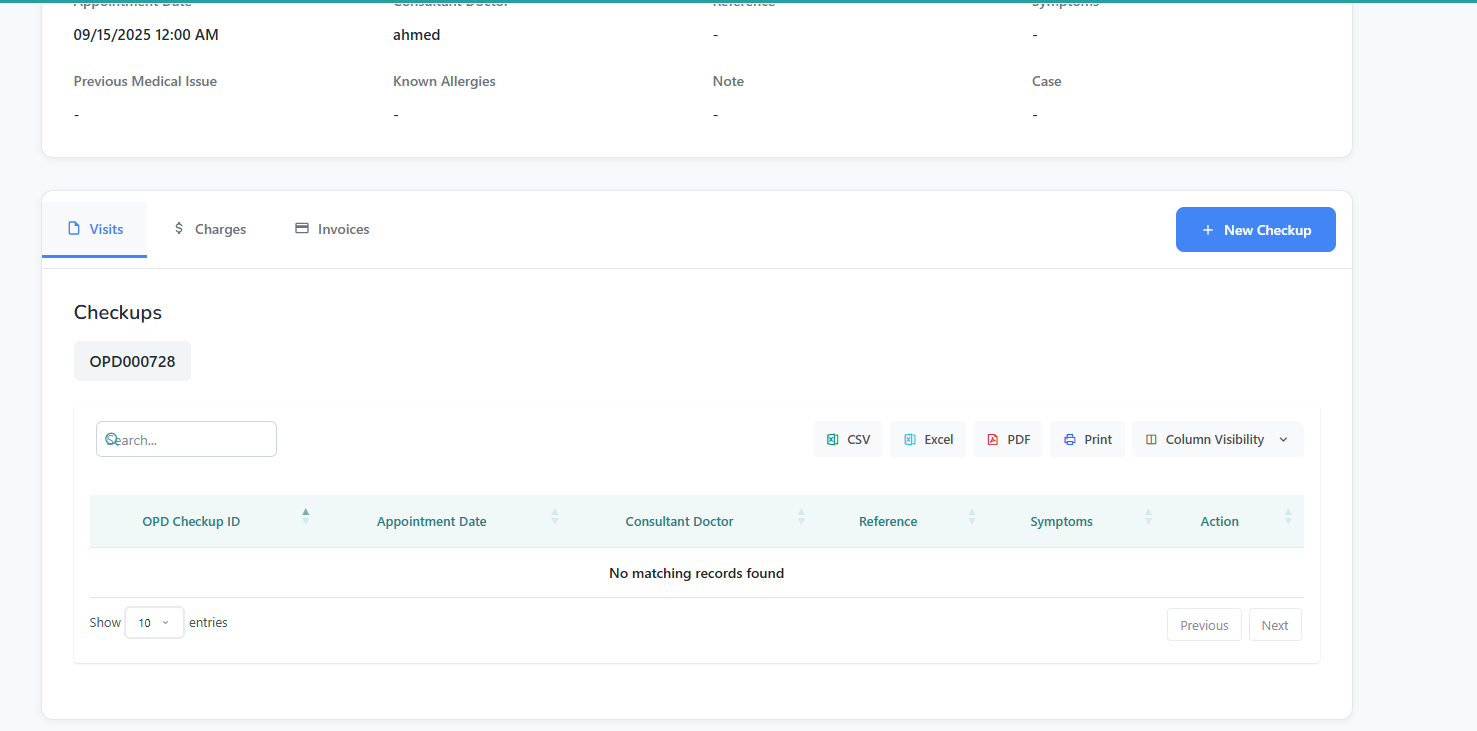The width and height of the screenshot is (1477, 731).
Task: Click the Column Visibility columns icon
Action: coord(1151,440)
